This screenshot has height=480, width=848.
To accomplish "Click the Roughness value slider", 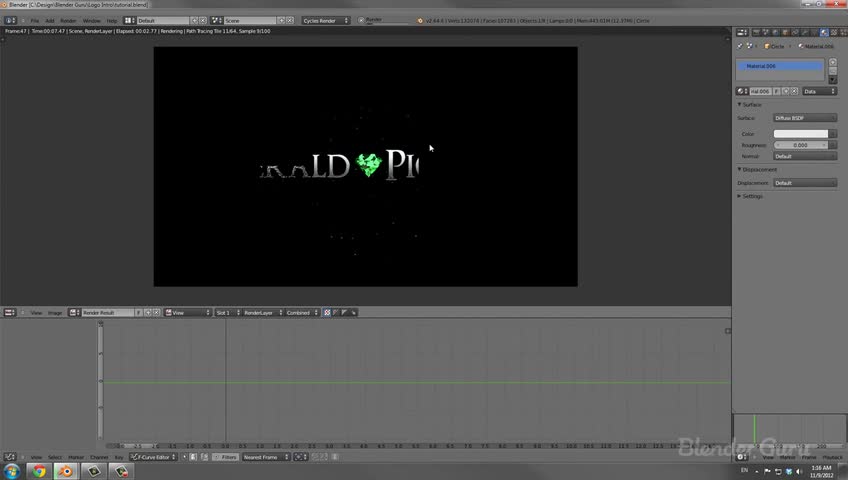I will coord(800,145).
